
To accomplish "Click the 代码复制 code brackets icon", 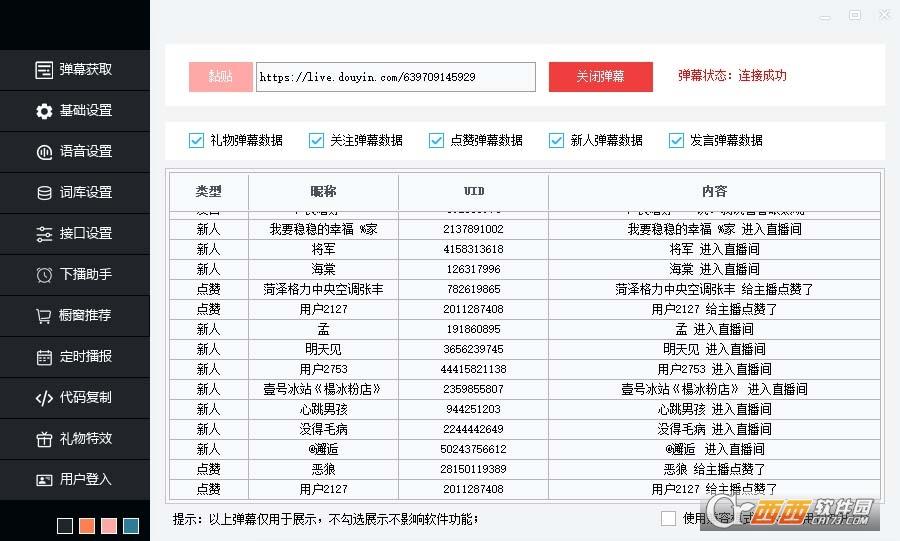I will click(x=44, y=398).
